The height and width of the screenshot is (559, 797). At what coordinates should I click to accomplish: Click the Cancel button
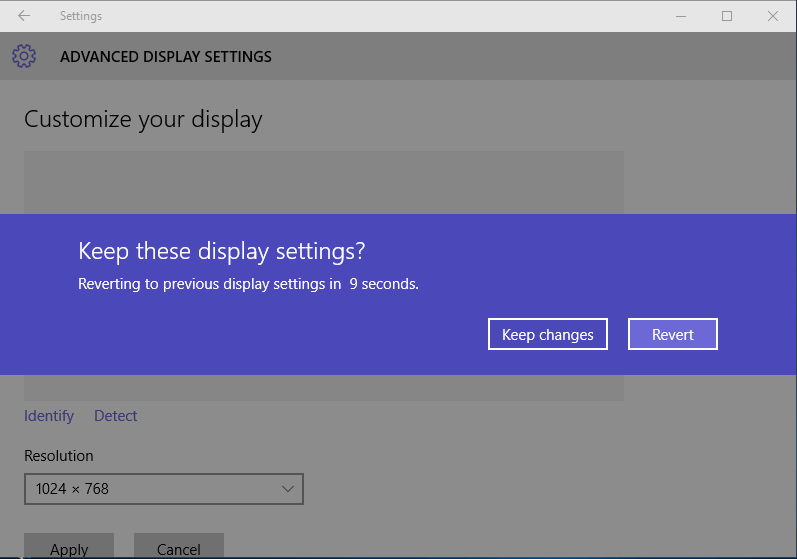(178, 546)
